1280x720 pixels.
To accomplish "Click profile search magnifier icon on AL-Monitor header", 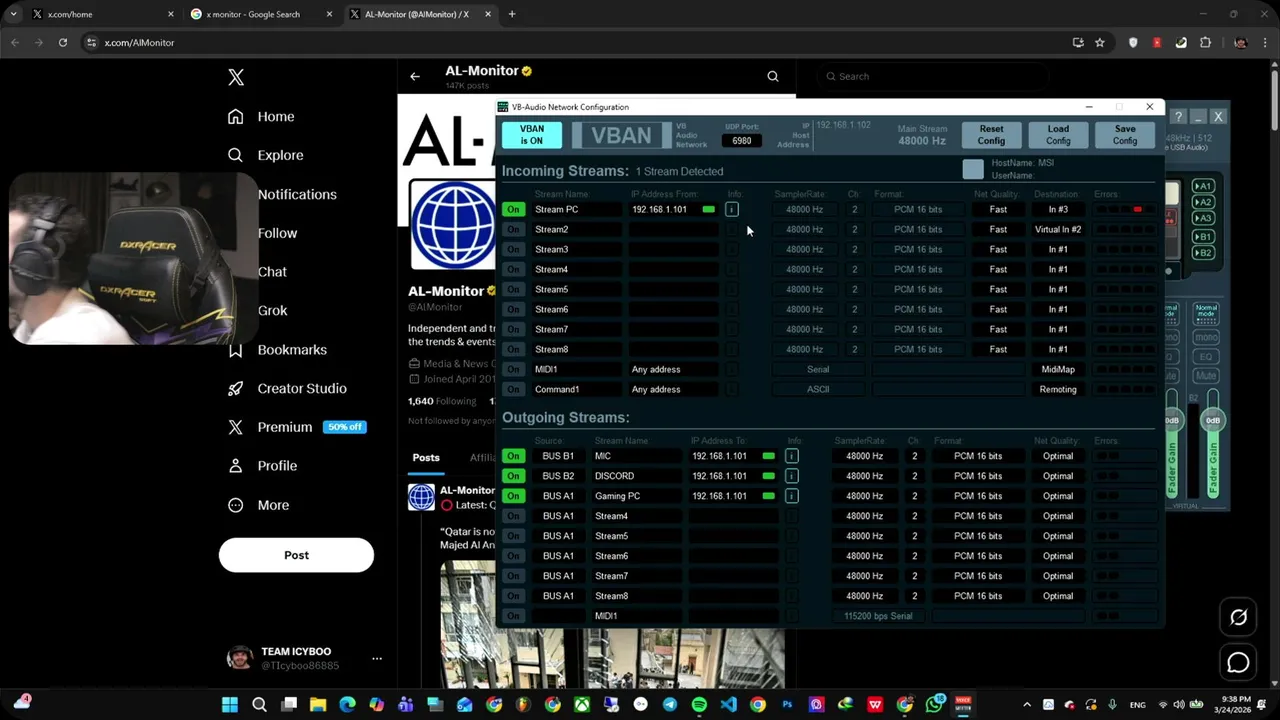I will pyautogui.click(x=773, y=76).
